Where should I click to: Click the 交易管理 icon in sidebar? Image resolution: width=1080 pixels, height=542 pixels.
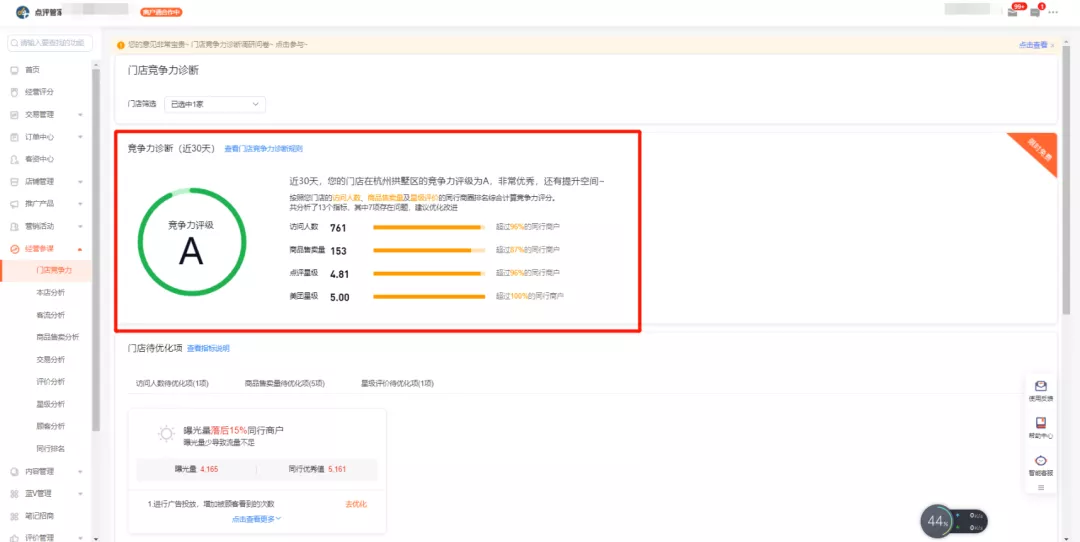tap(14, 114)
